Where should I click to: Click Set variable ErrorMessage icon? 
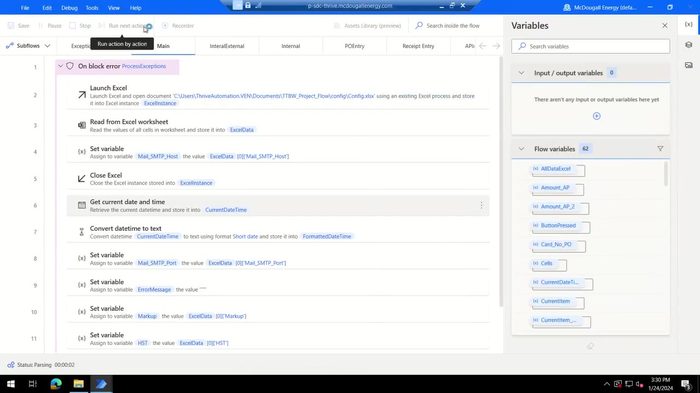[x=82, y=285]
